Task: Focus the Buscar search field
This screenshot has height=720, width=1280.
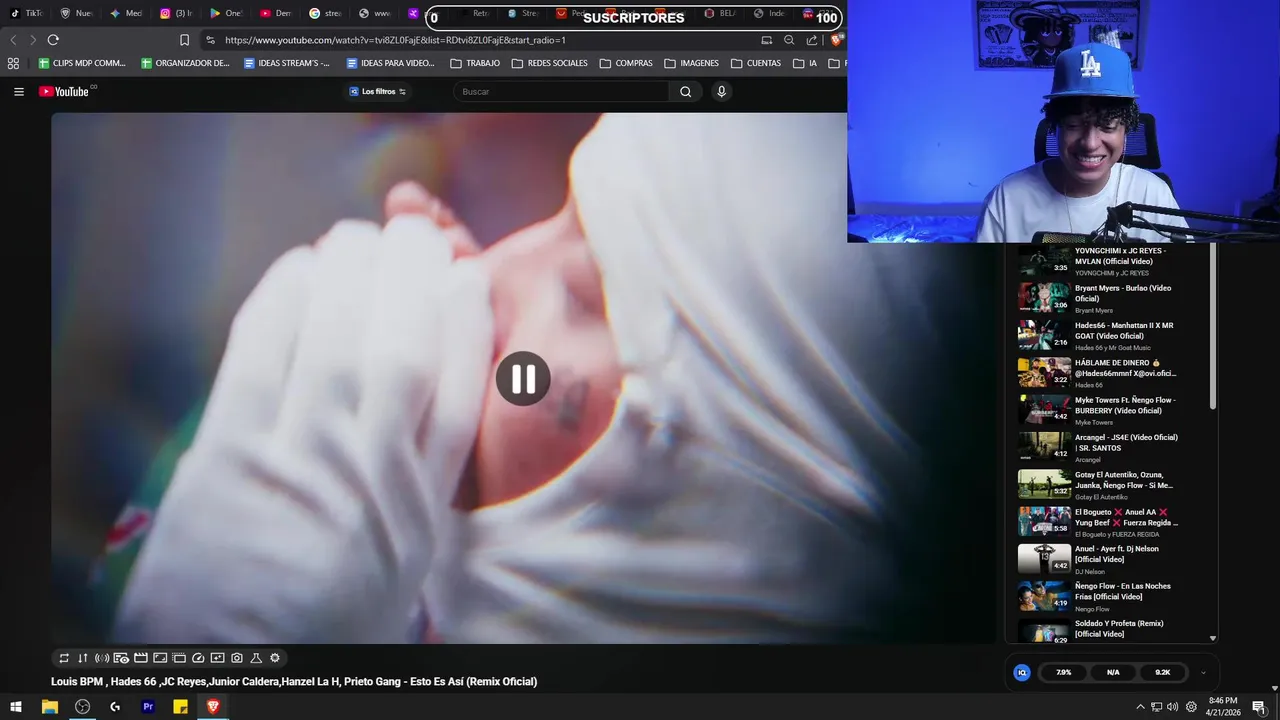Action: (x=560, y=92)
